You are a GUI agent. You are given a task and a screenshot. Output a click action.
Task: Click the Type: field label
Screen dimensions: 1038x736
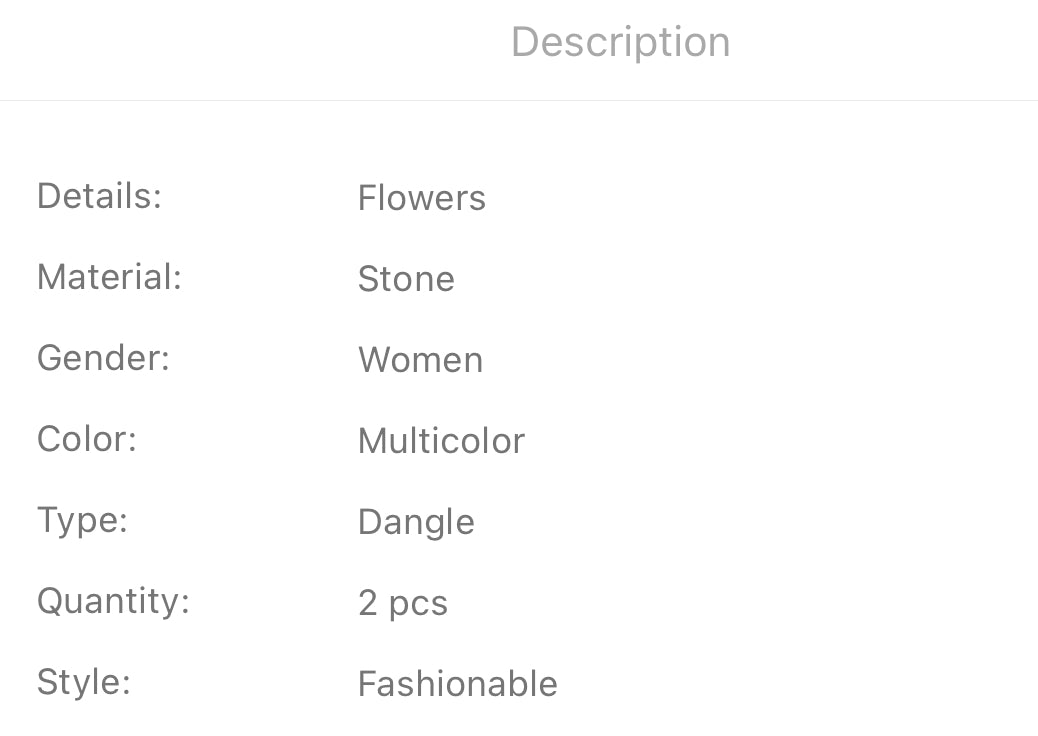point(82,520)
